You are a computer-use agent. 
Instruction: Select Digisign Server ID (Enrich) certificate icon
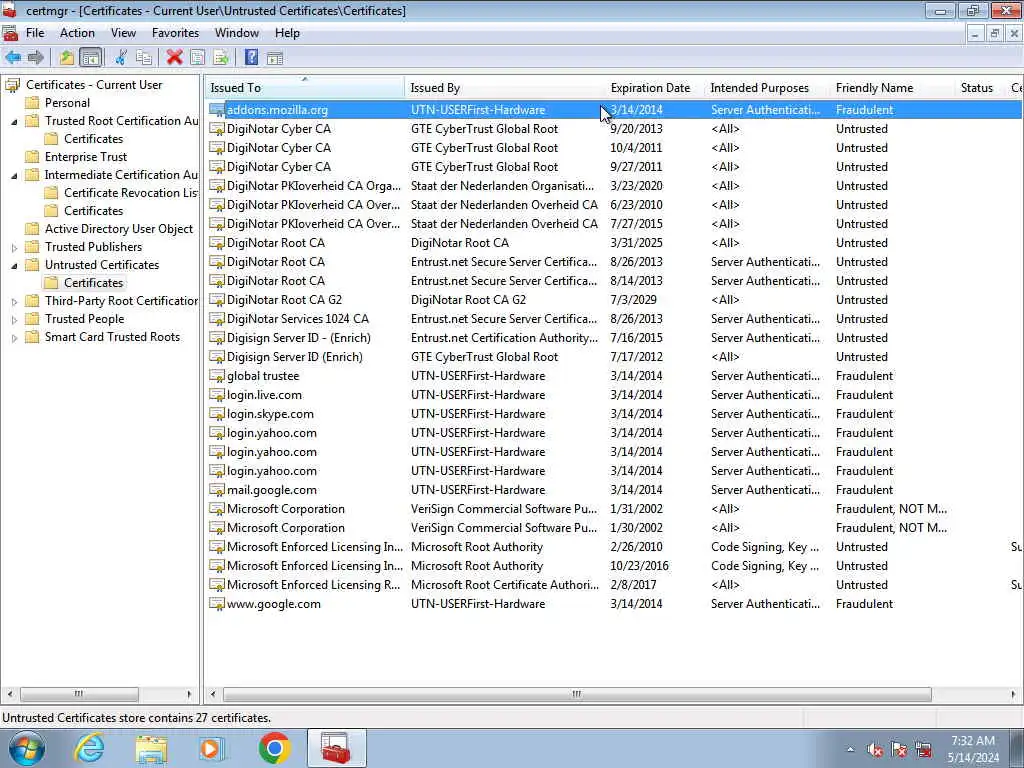click(x=216, y=357)
